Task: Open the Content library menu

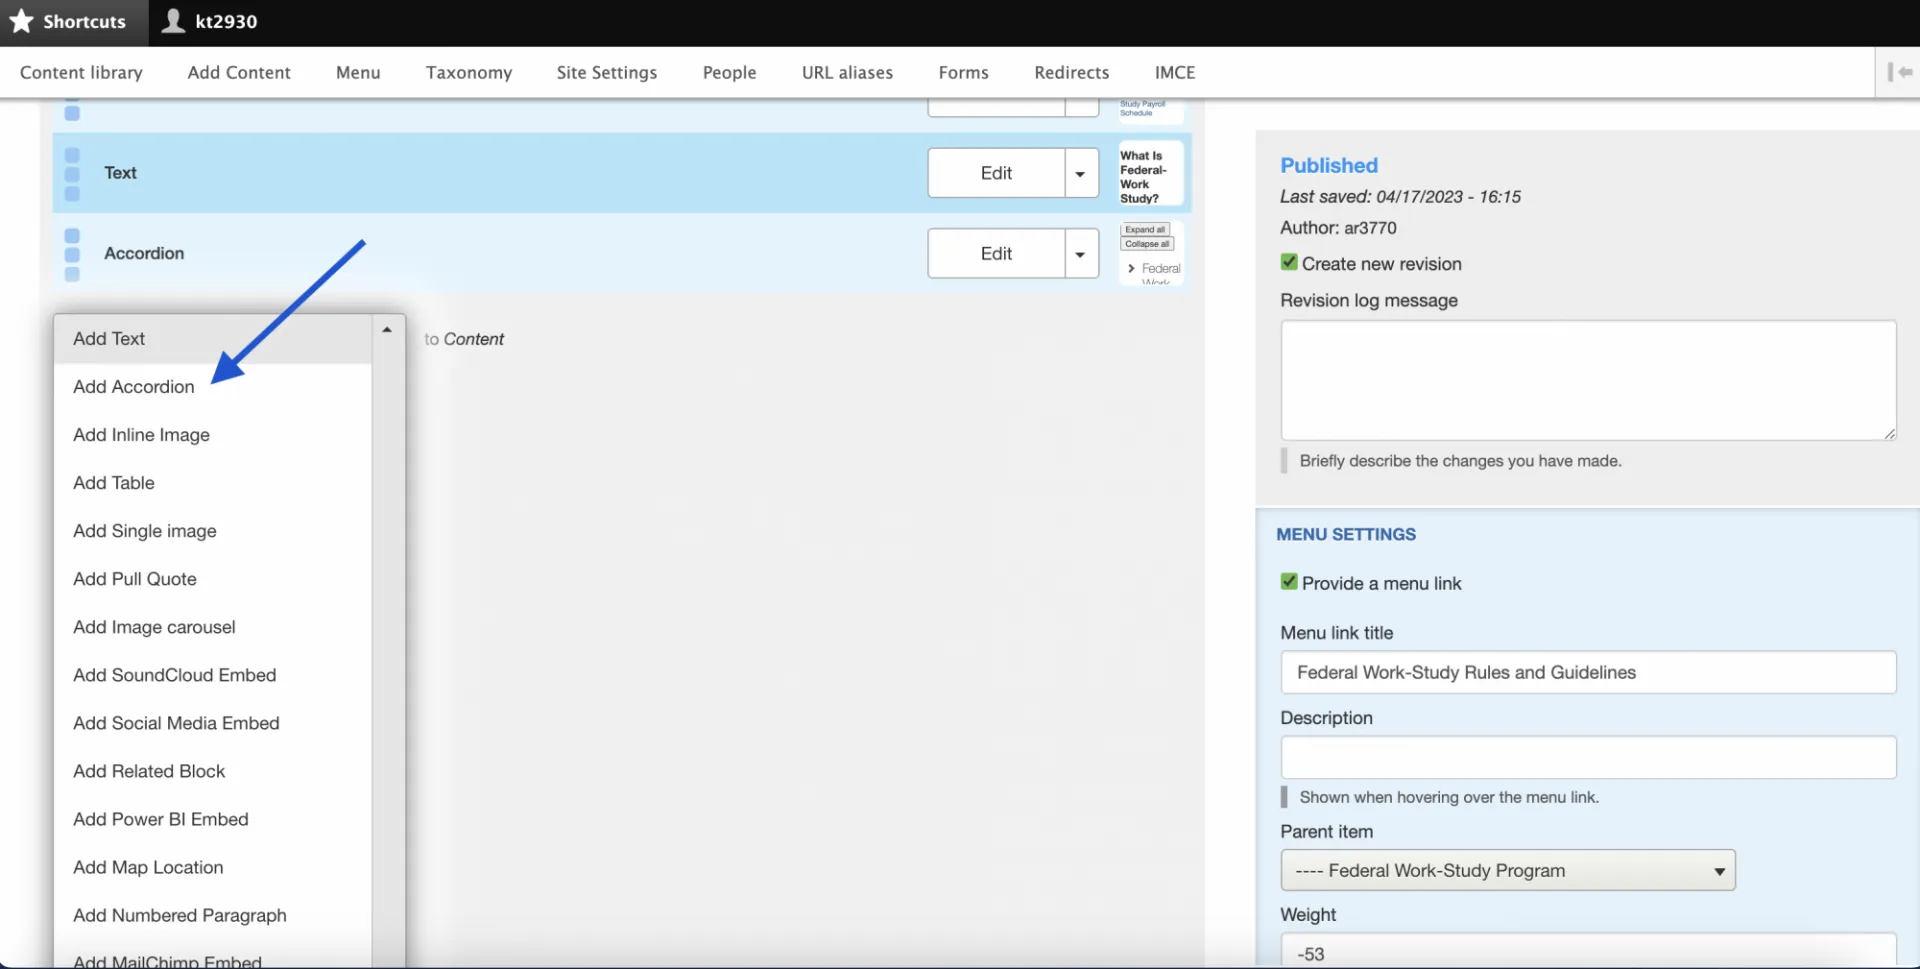Action: pyautogui.click(x=81, y=72)
